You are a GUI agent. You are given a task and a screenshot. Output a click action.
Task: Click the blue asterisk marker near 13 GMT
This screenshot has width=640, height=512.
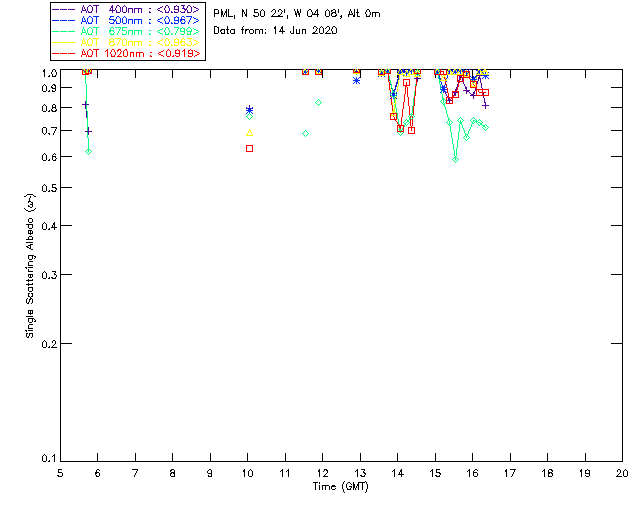356,81
